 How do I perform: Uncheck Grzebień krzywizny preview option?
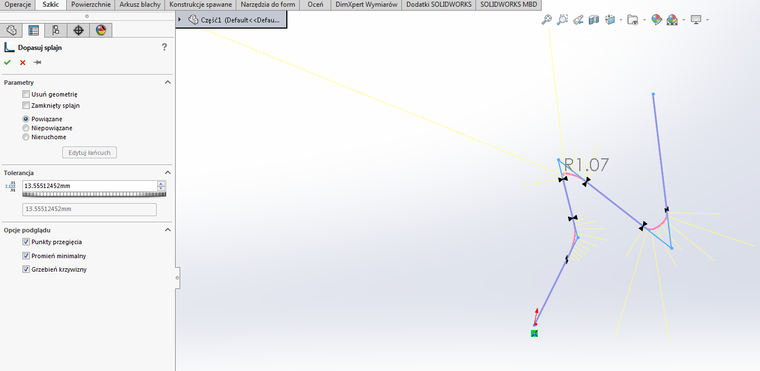pos(26,269)
